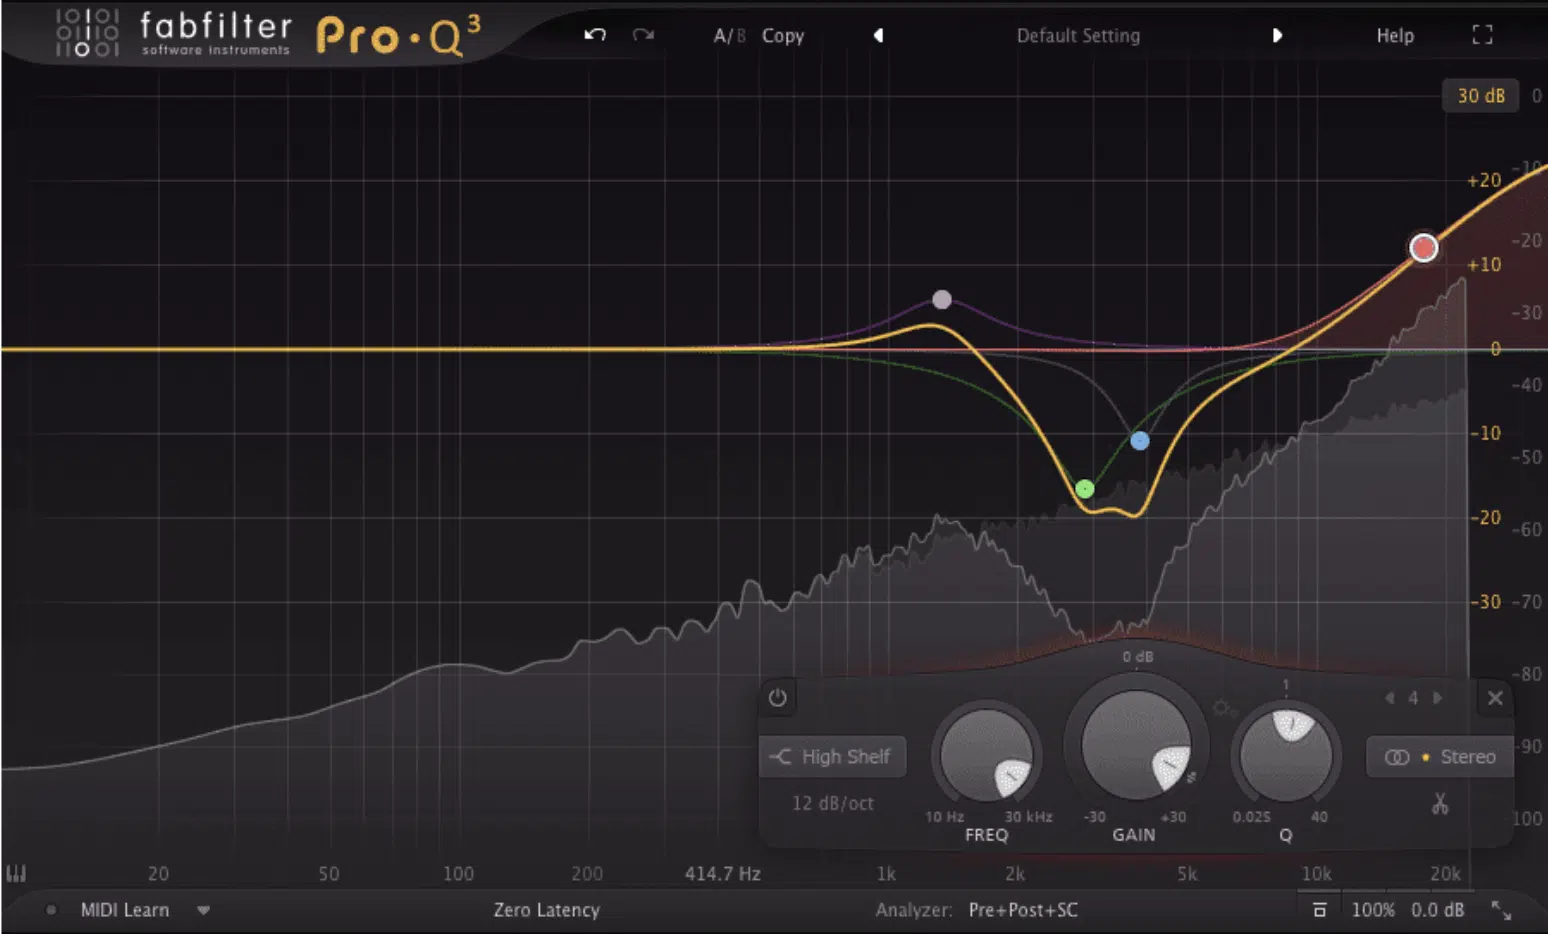
Task: Select the green EQ band node
Action: pyautogui.click(x=1085, y=489)
